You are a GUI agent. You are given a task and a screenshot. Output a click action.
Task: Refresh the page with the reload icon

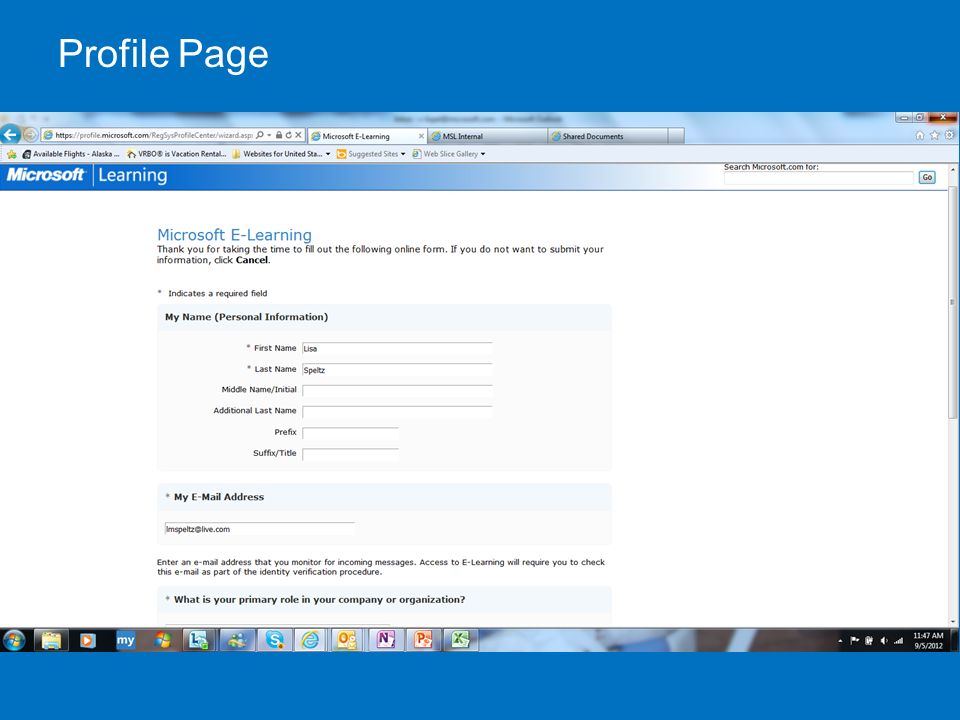(x=288, y=135)
